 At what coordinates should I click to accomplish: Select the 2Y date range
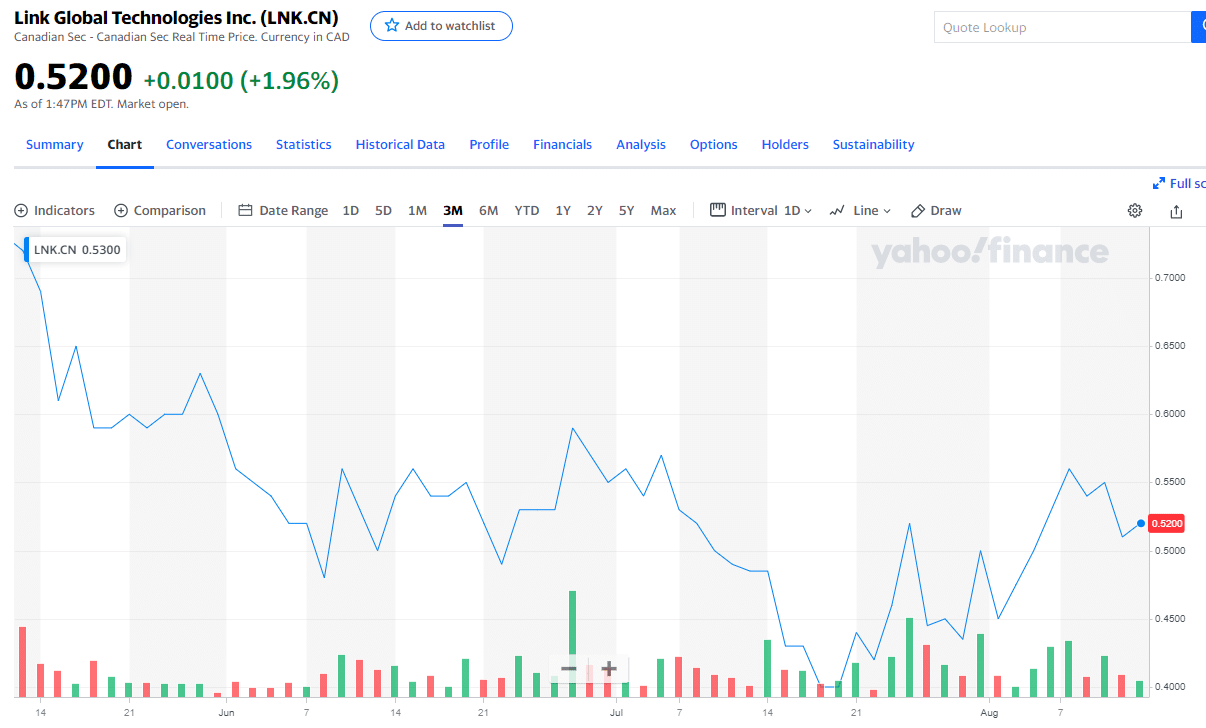(x=595, y=210)
